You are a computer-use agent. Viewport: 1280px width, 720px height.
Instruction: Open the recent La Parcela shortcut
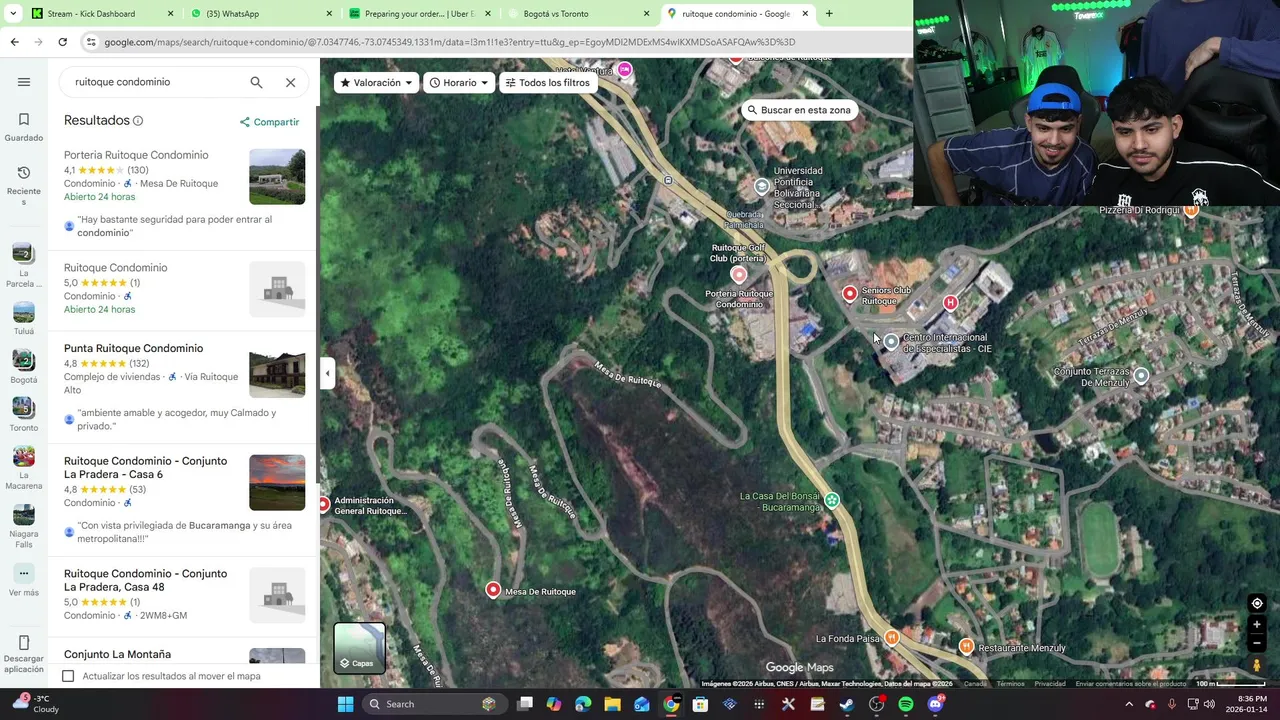point(24,265)
